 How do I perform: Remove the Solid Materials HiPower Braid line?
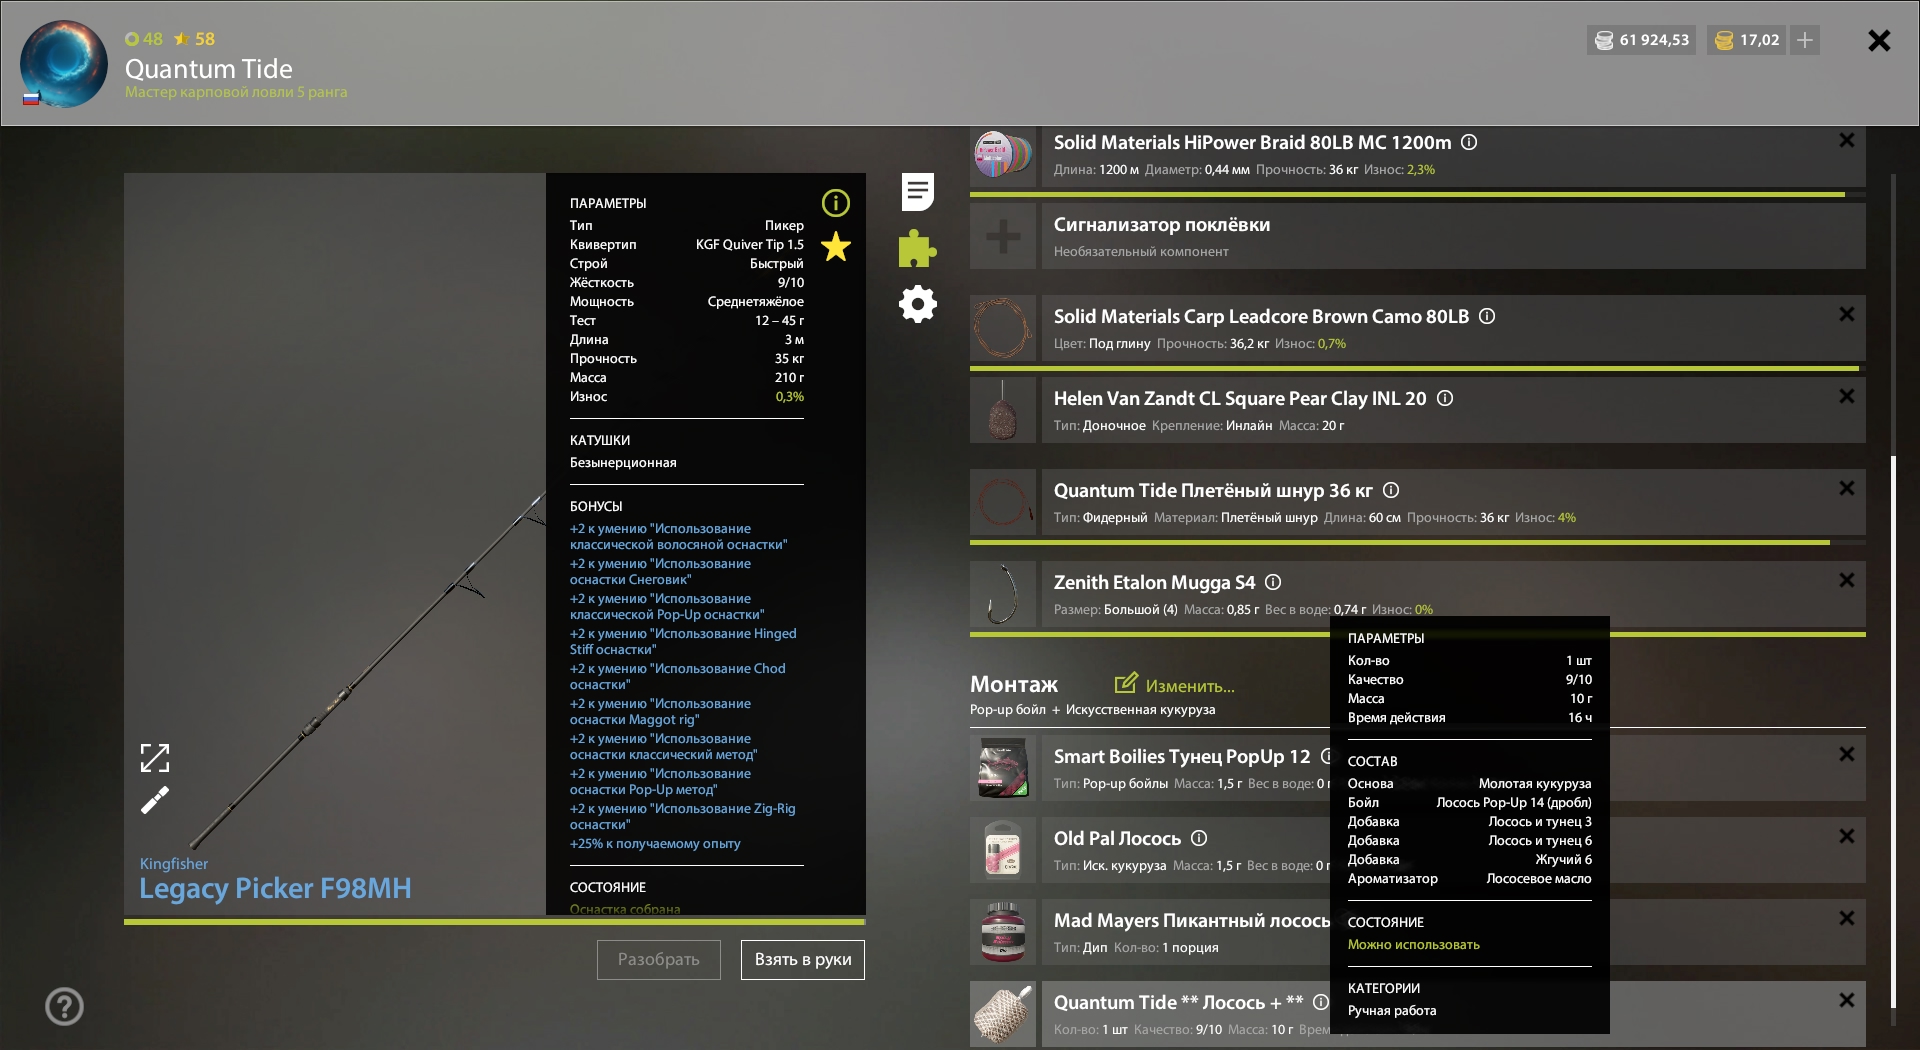(x=1847, y=141)
